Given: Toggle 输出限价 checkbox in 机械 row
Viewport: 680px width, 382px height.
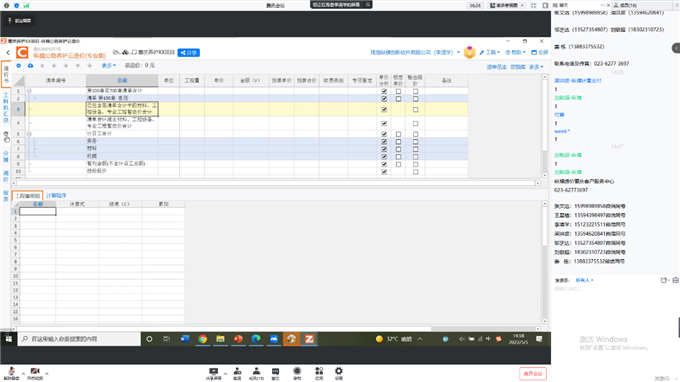Looking at the screenshot, I should click(415, 157).
